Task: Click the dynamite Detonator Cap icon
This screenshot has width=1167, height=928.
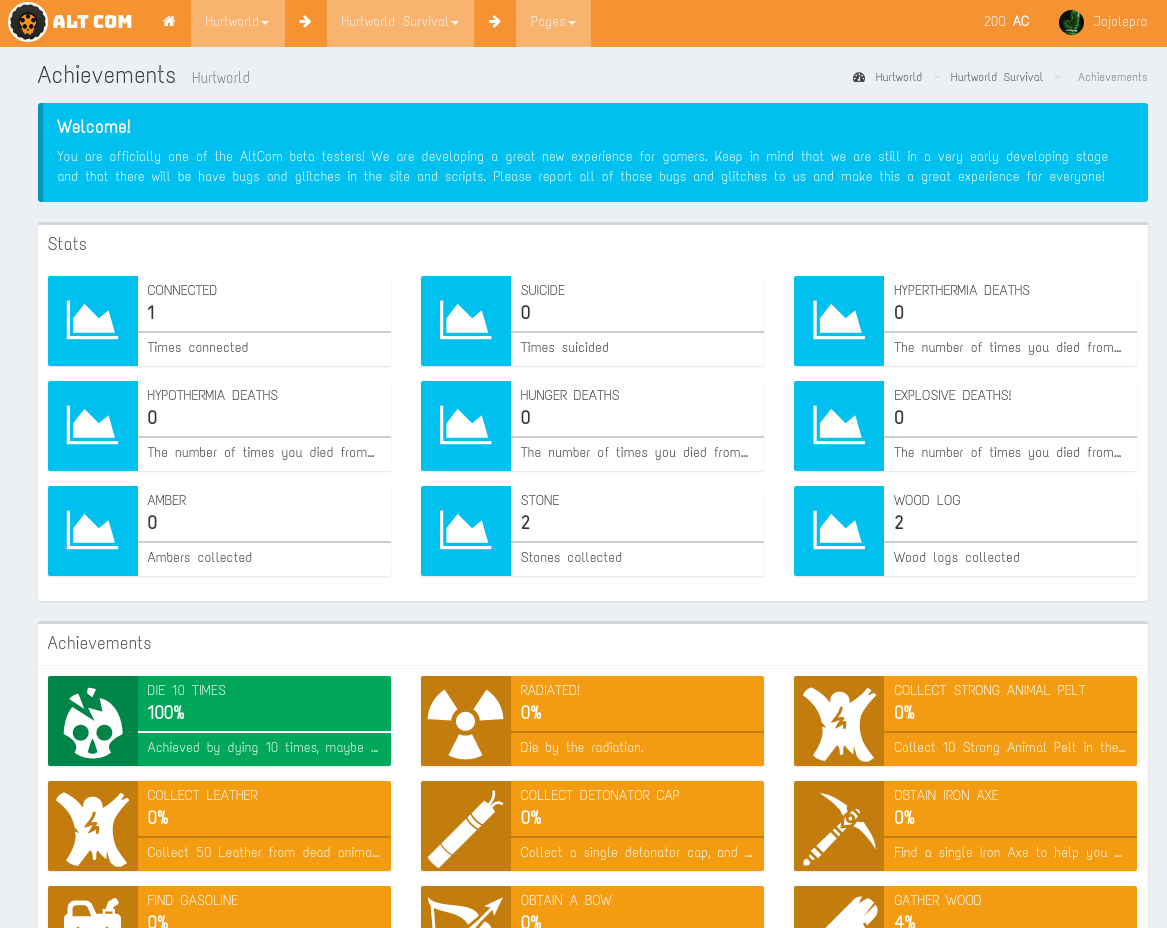Action: 465,826
